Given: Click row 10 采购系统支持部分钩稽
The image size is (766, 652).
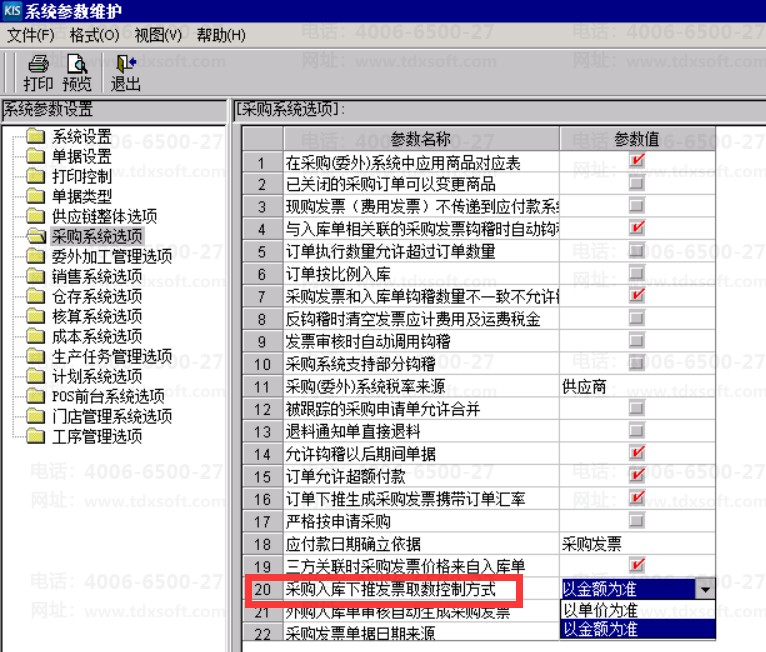Looking at the screenshot, I should pyautogui.click(x=361, y=364).
